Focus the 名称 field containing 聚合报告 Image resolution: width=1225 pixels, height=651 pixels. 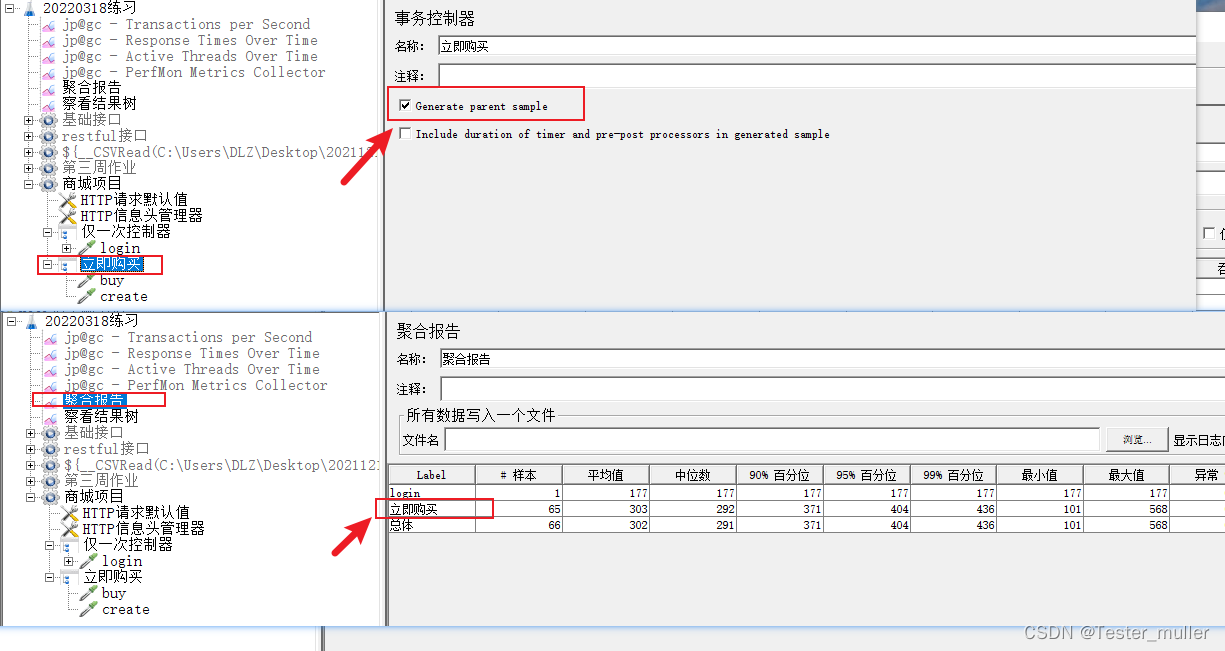pyautogui.click(x=832, y=359)
